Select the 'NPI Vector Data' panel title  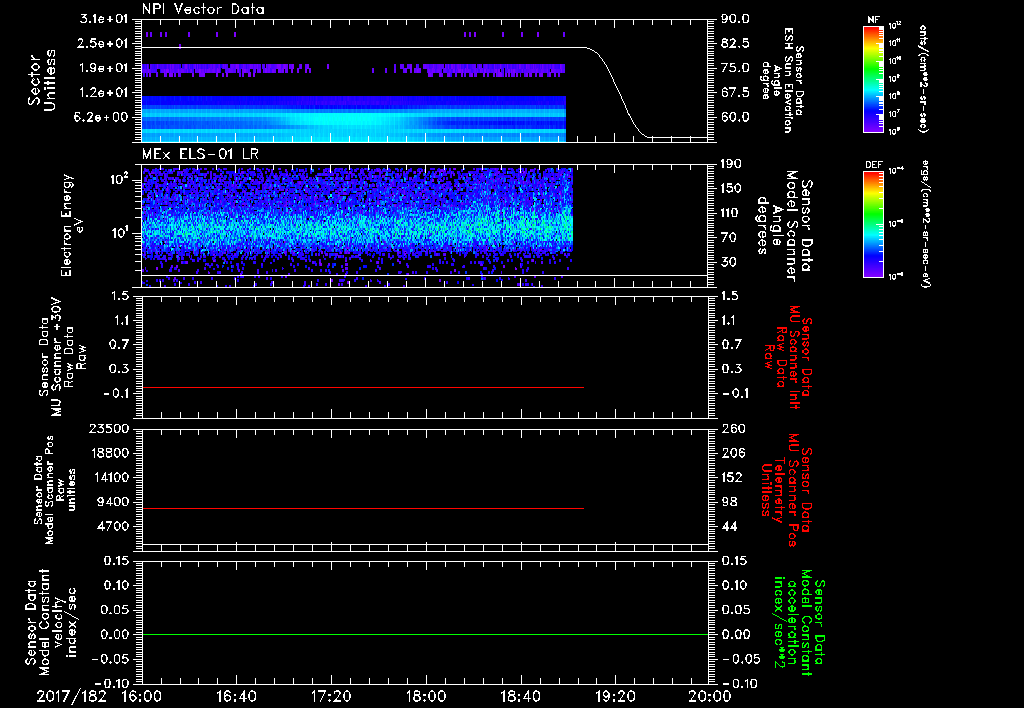tap(203, 9)
